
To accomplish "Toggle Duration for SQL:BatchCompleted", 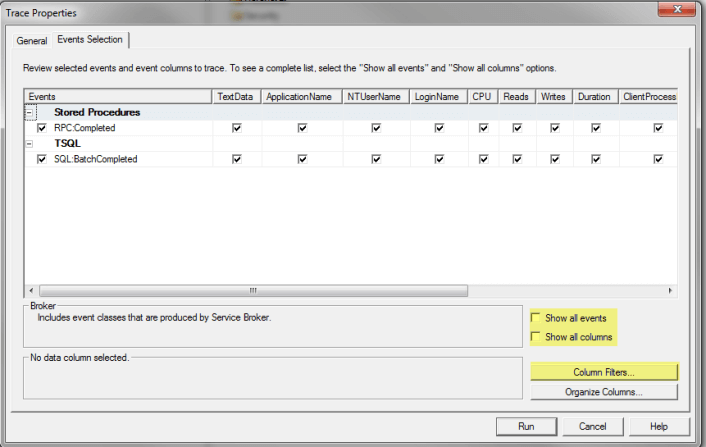I will (x=596, y=159).
